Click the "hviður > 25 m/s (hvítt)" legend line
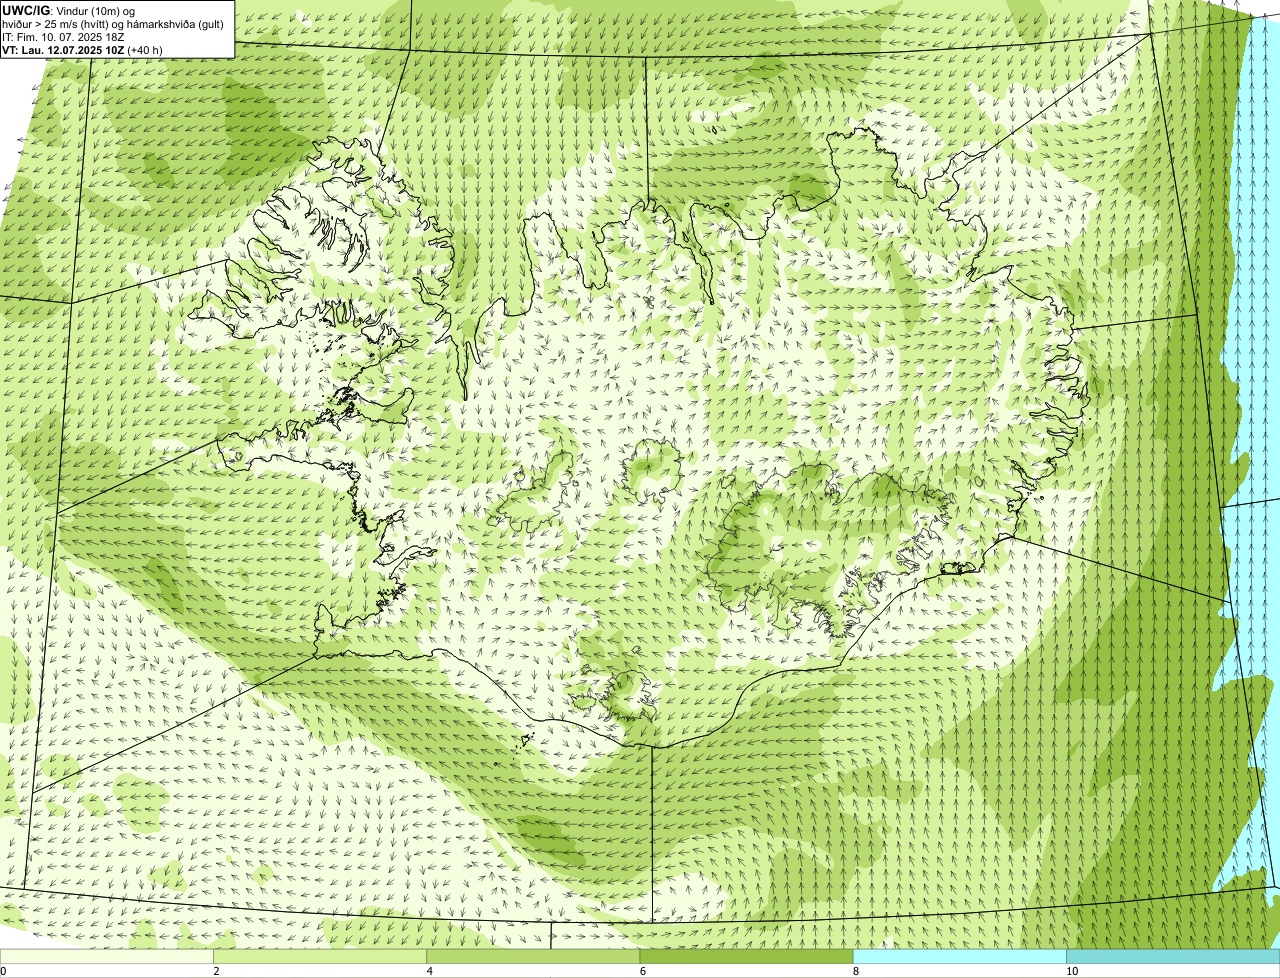Image resolution: width=1280 pixels, height=978 pixels. 112,24
